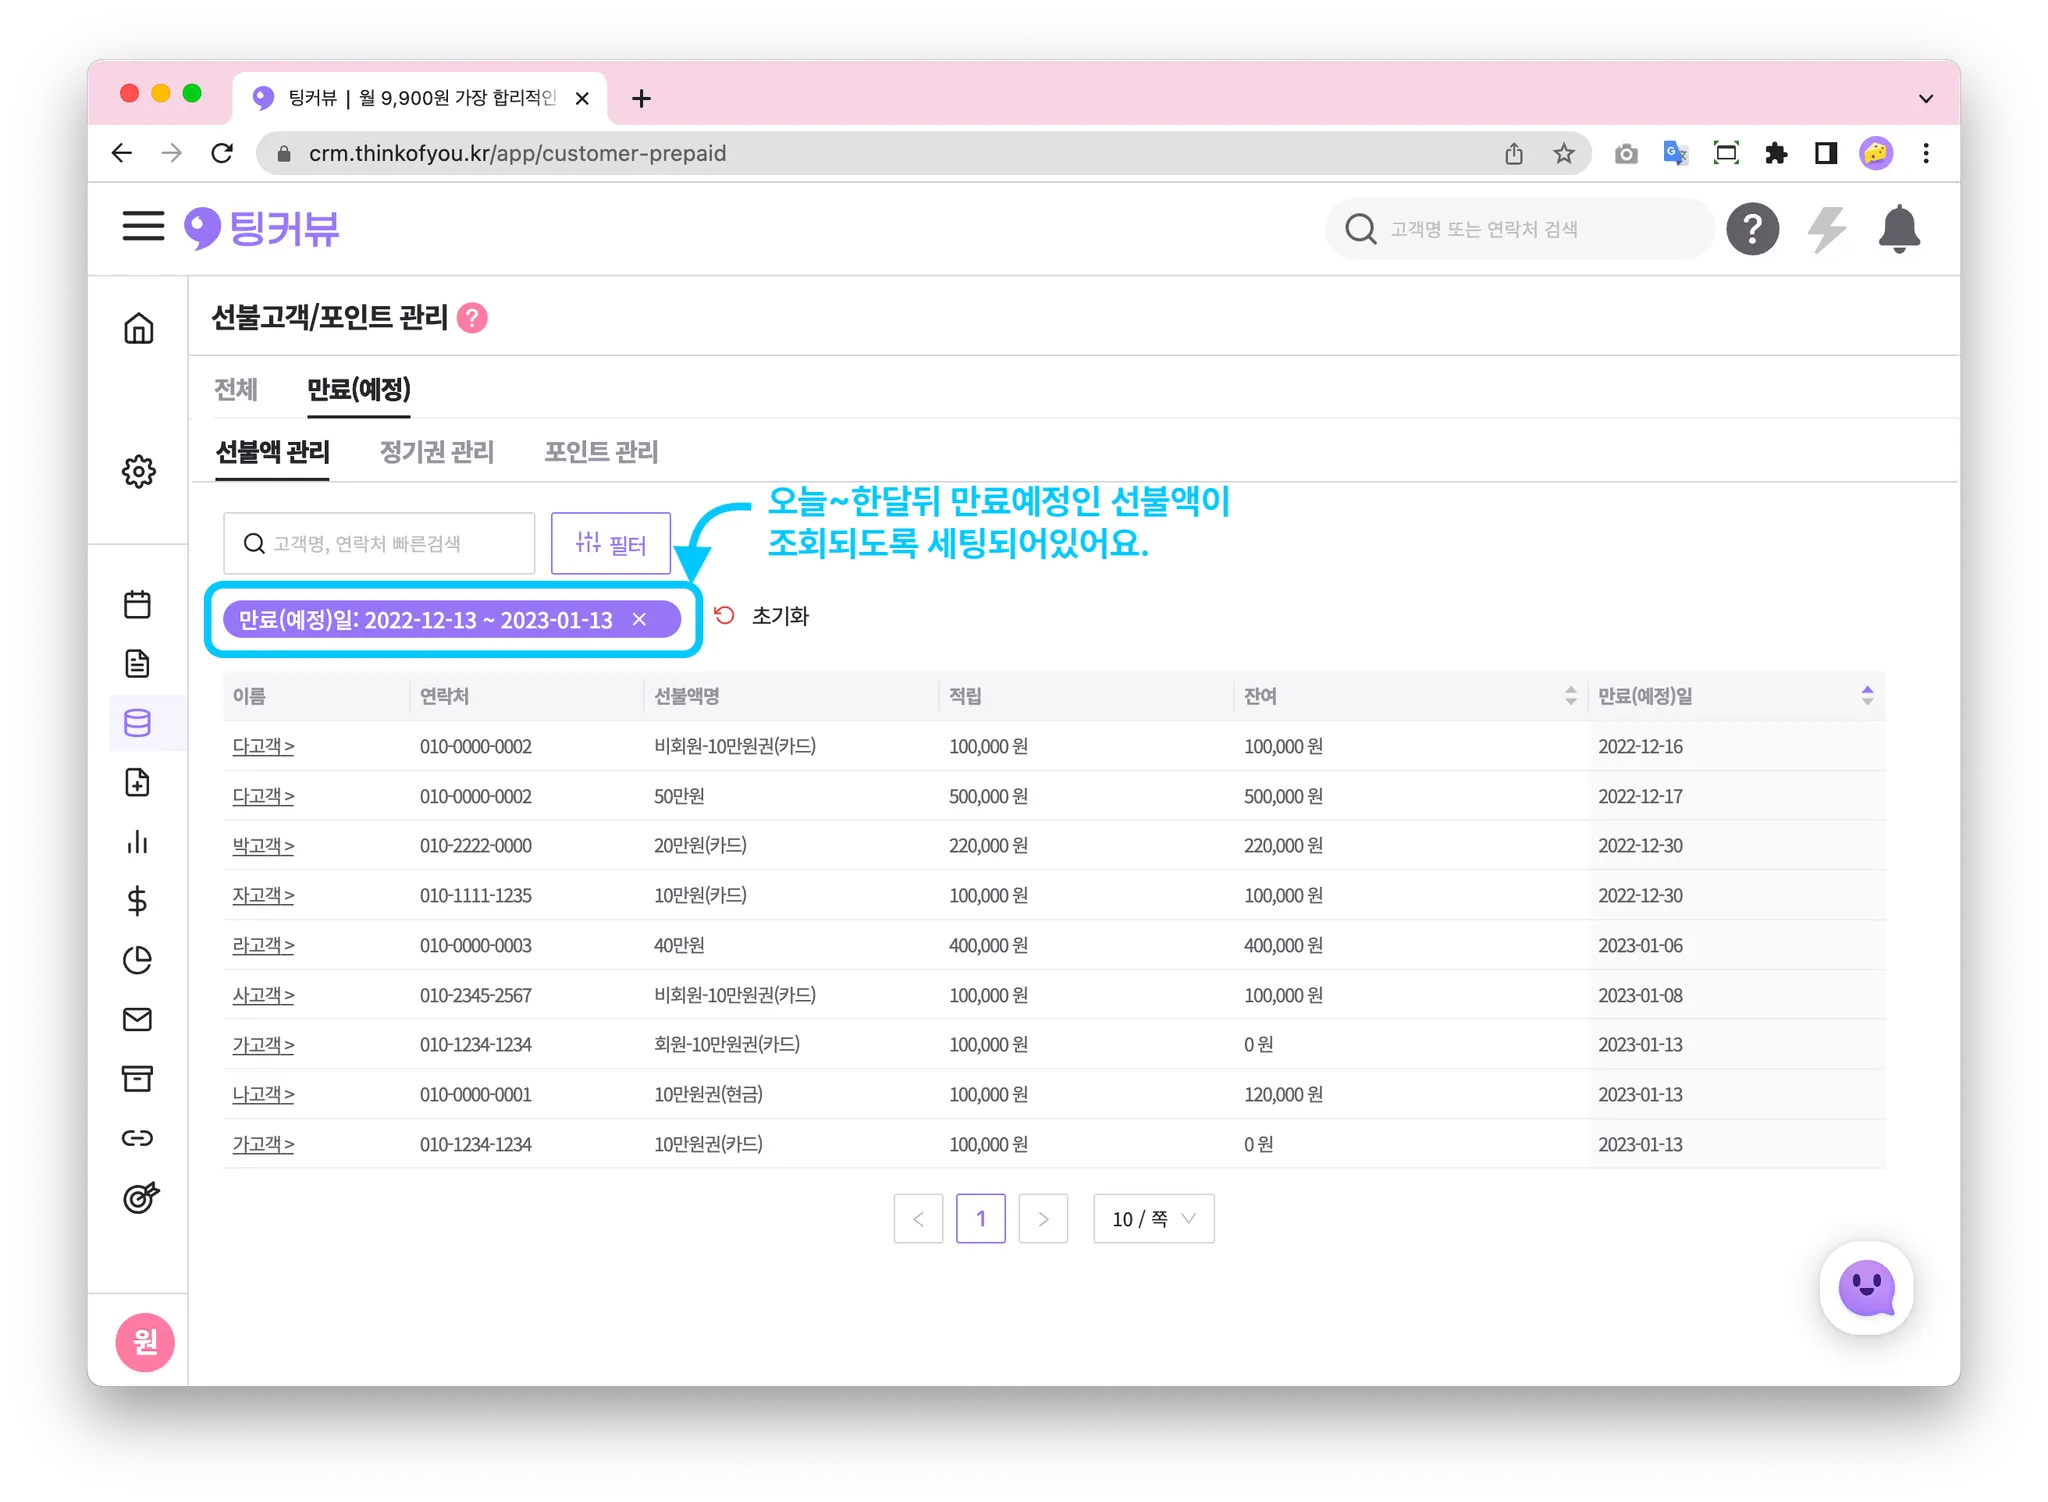This screenshot has width=2048, height=1502.
Task: Click the bar chart statistics icon
Action: [138, 842]
